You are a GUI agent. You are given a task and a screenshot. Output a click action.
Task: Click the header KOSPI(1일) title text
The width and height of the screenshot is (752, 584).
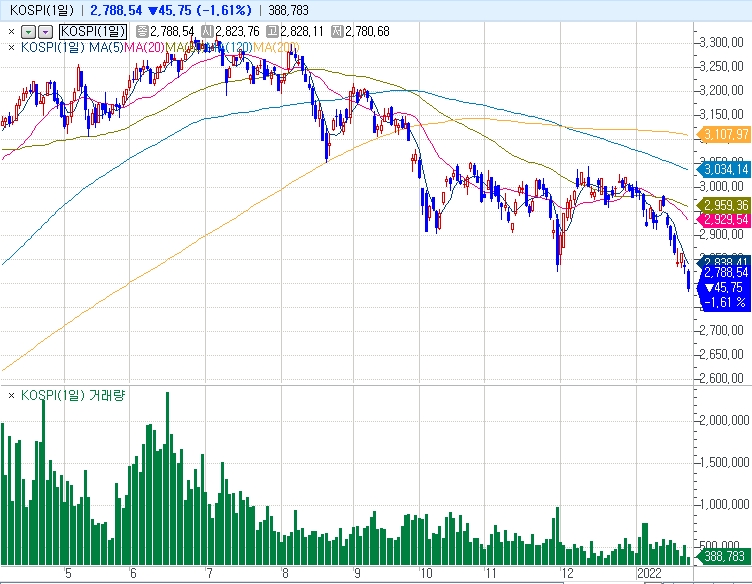pos(42,10)
